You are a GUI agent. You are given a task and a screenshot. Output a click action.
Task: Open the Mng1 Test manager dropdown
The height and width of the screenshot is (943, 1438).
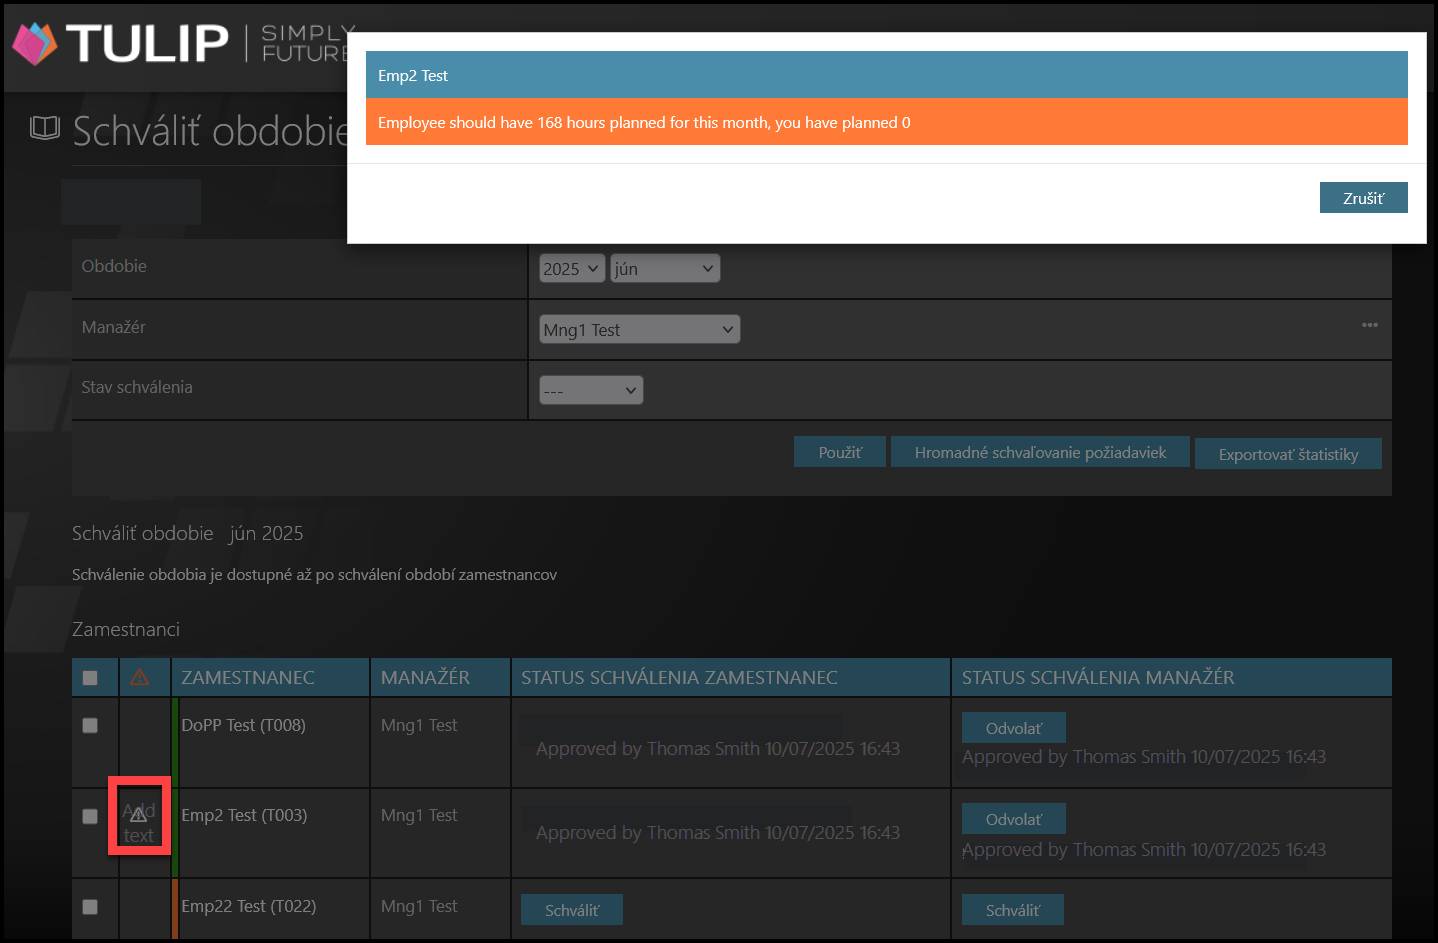(x=639, y=330)
